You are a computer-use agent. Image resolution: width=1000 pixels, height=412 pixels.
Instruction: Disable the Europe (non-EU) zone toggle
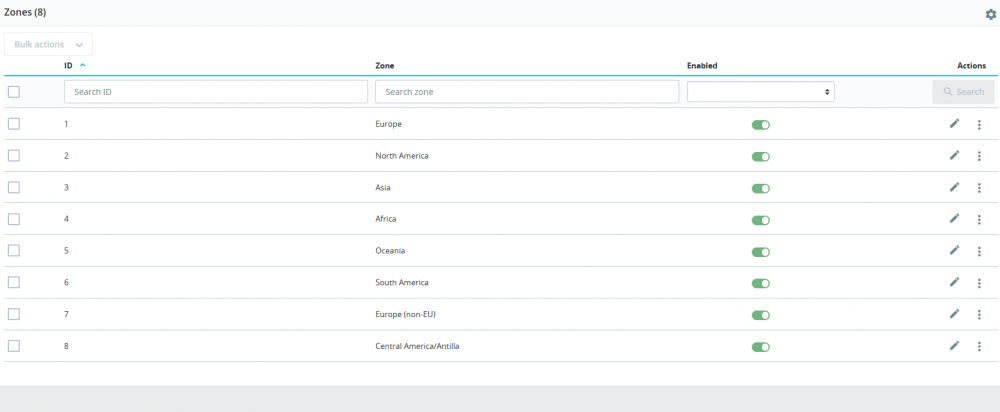click(761, 315)
